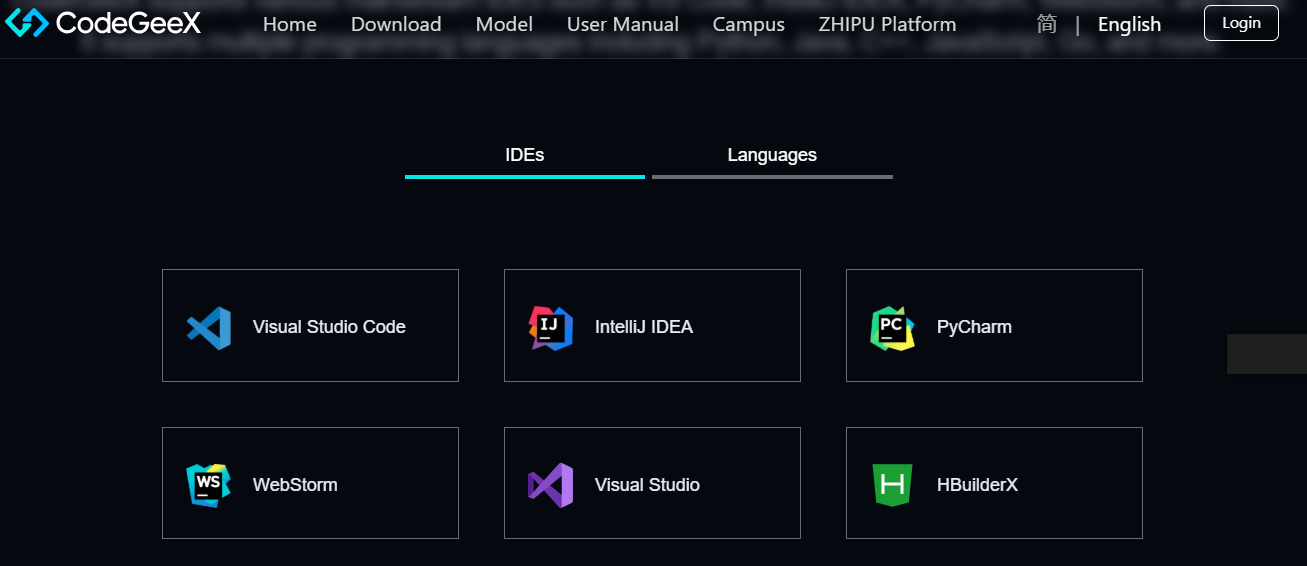Open the Home nav item

290,24
